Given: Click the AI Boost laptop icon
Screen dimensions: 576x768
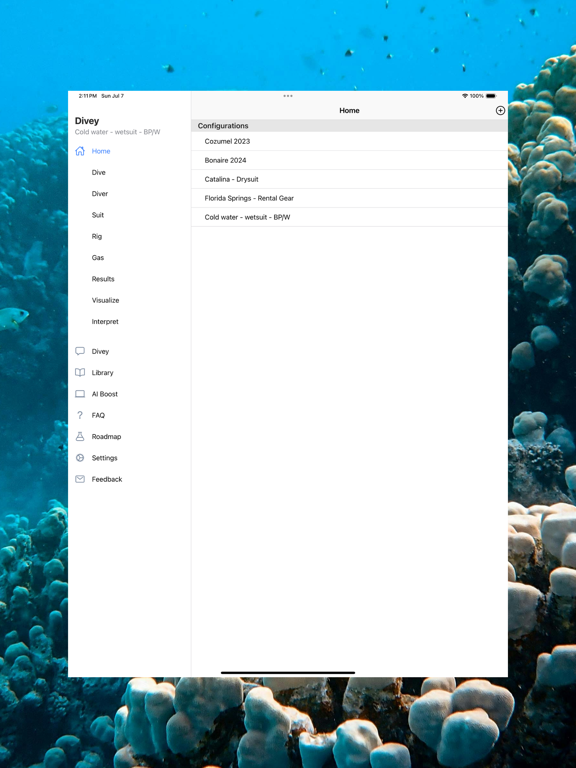Looking at the screenshot, I should point(80,394).
